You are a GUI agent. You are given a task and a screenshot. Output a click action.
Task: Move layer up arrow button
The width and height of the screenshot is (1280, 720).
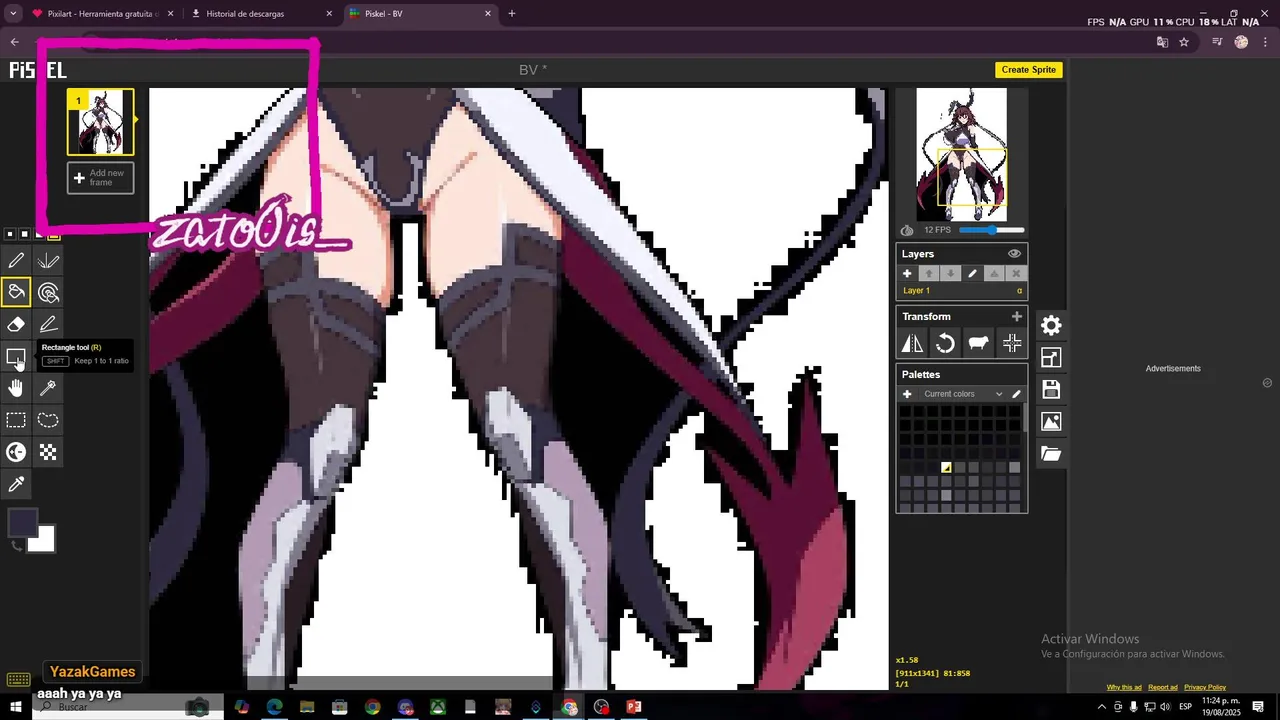point(929,274)
